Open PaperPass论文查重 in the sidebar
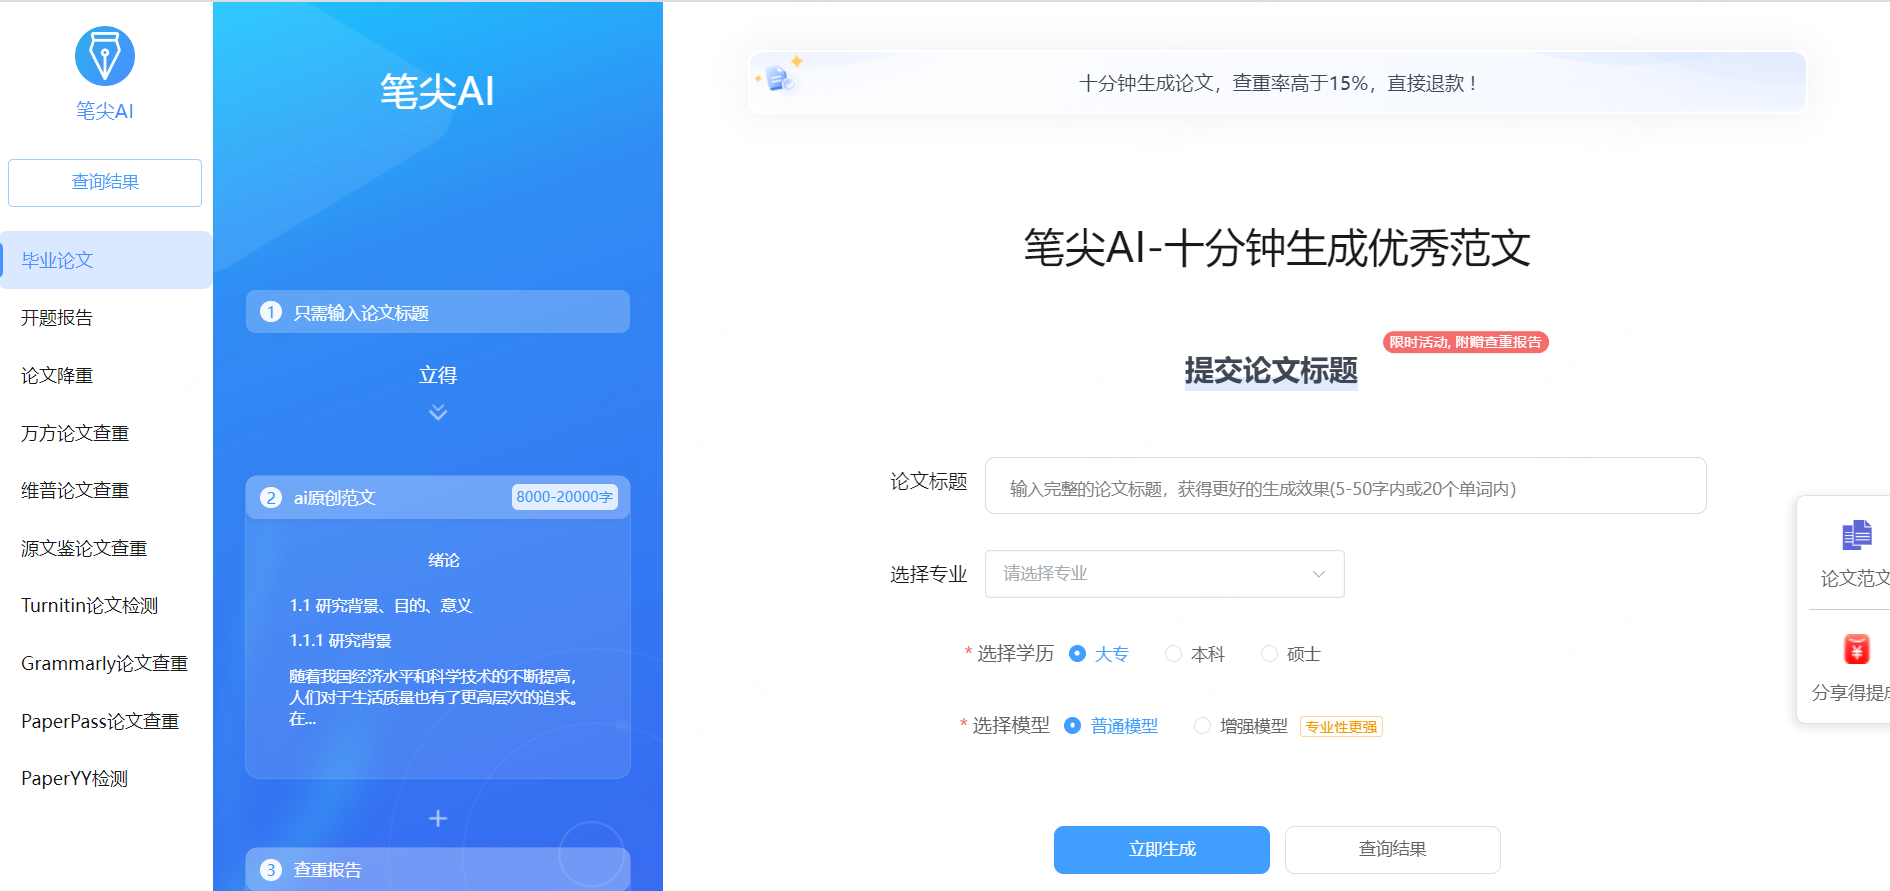Viewport: 1890px width, 891px height. coord(106,721)
